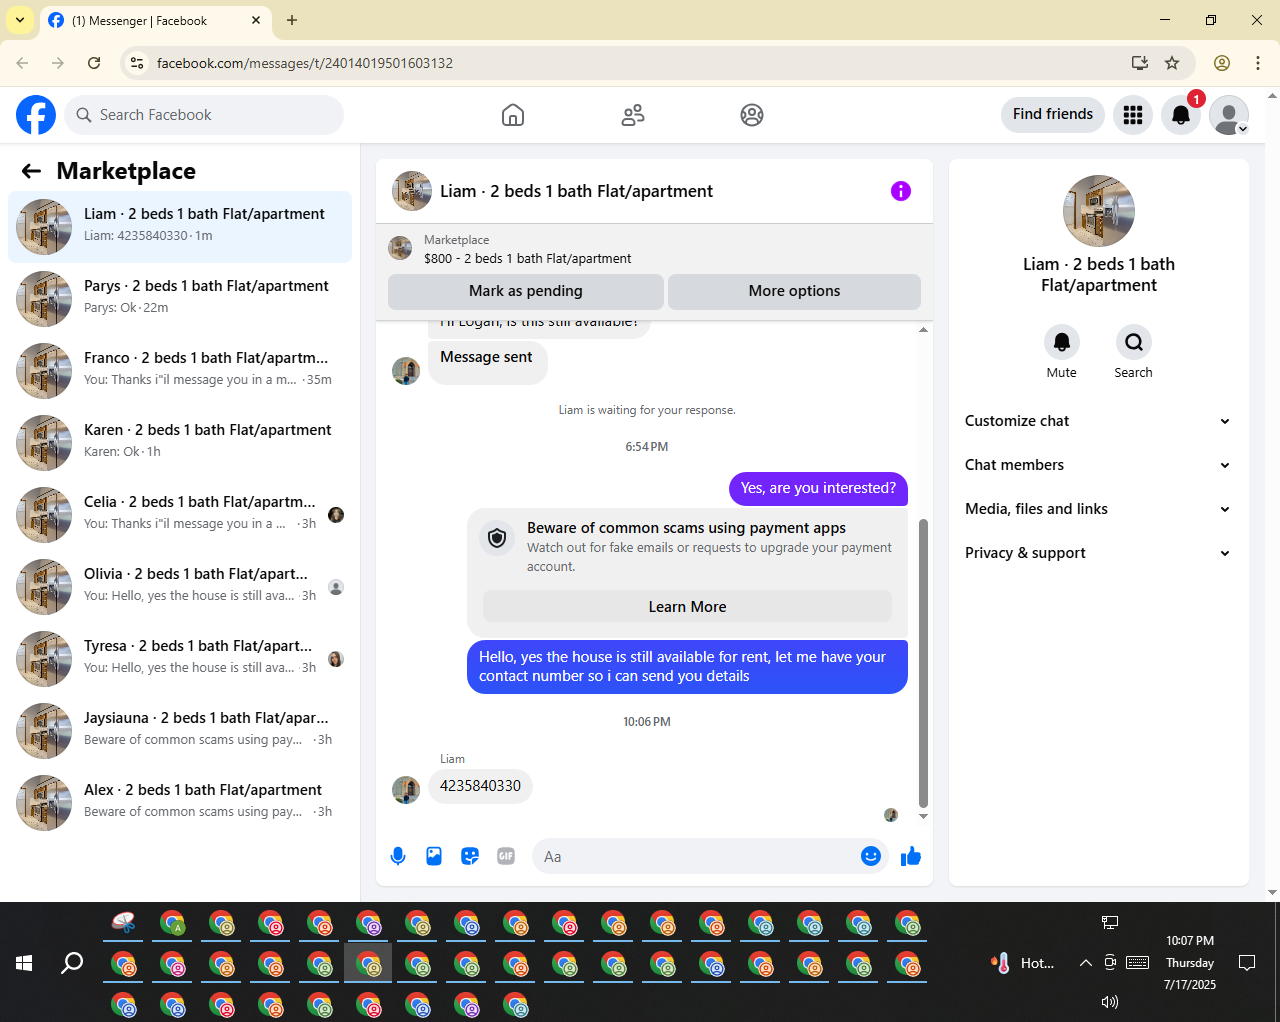The height and width of the screenshot is (1022, 1280).
Task: Attach a photo using the image icon
Action: 434,856
